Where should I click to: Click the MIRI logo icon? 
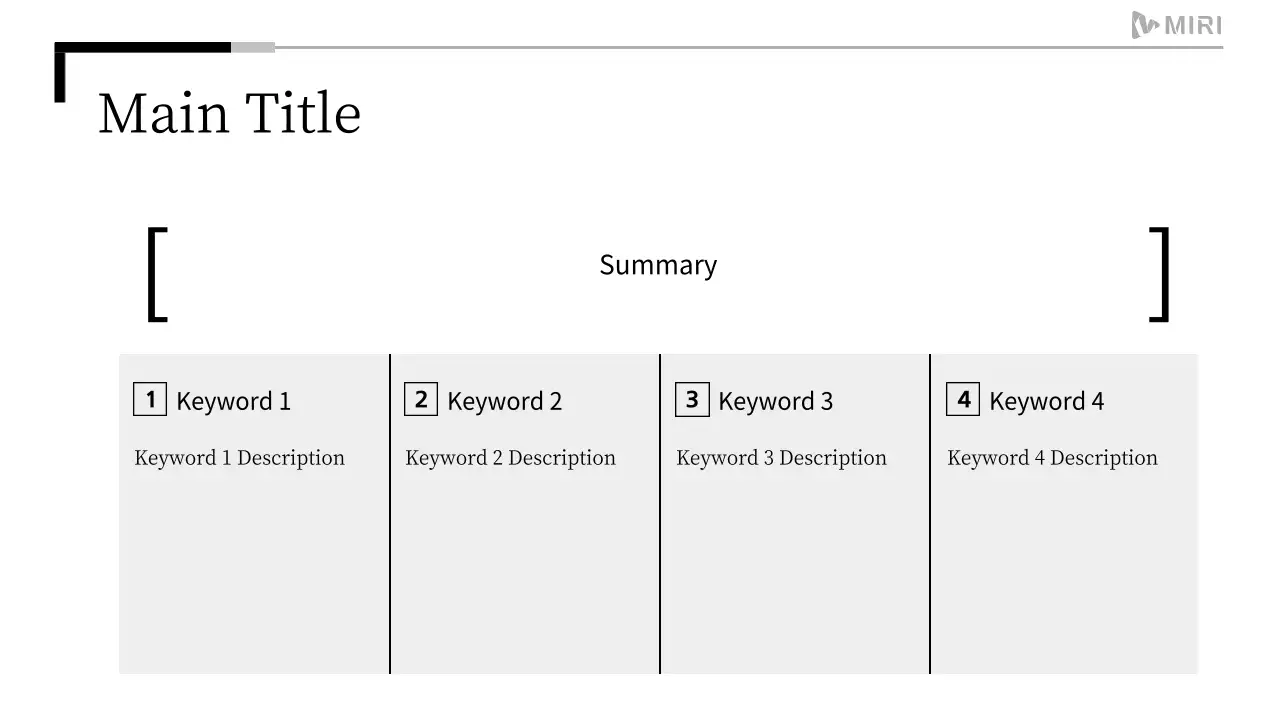(x=1145, y=25)
